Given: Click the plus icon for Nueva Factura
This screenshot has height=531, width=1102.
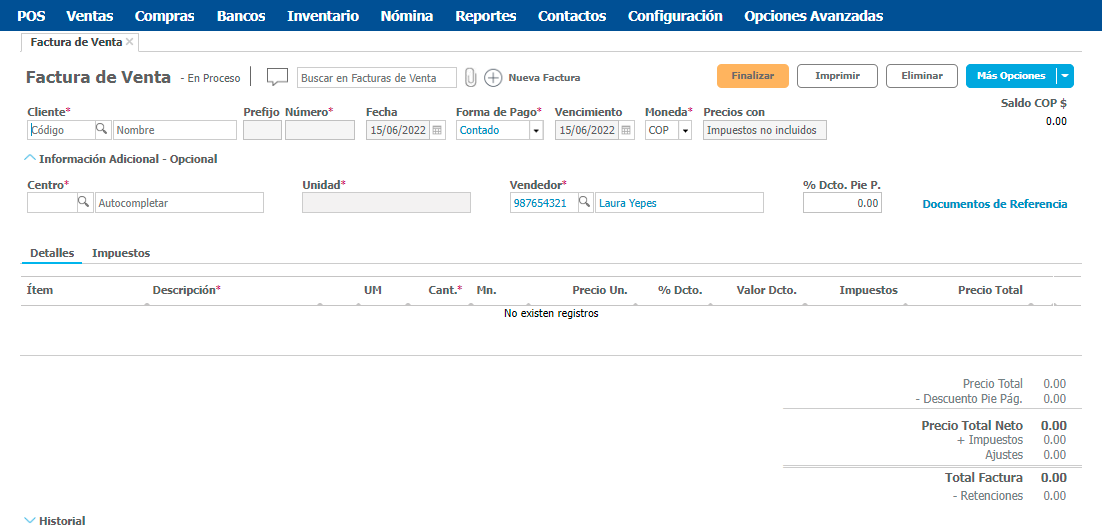Looking at the screenshot, I should pos(493,78).
